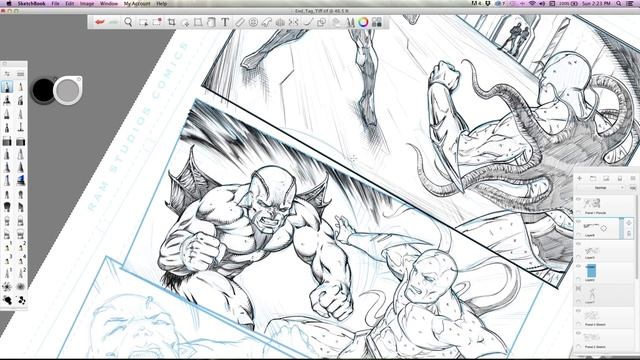
Task: Open the Image menu
Action: [x=87, y=3]
